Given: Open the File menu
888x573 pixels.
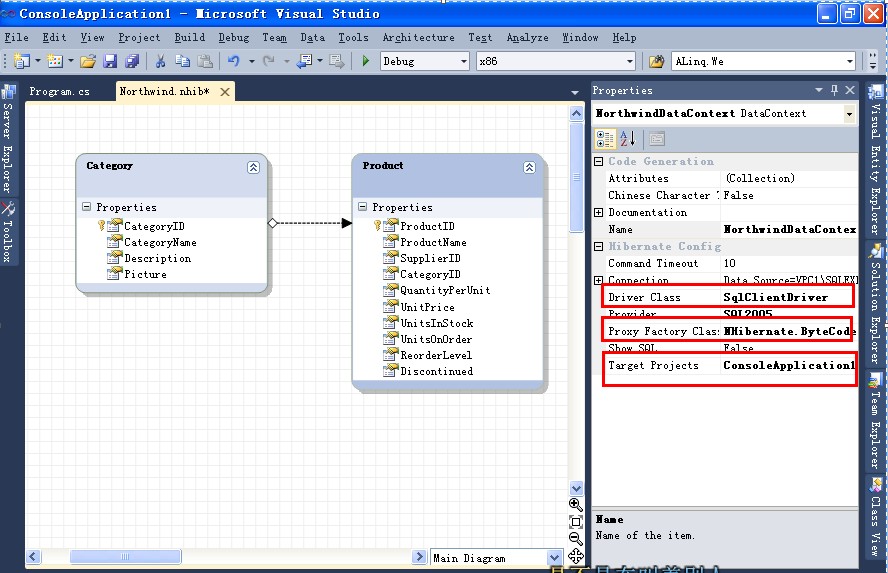Looking at the screenshot, I should [16, 37].
